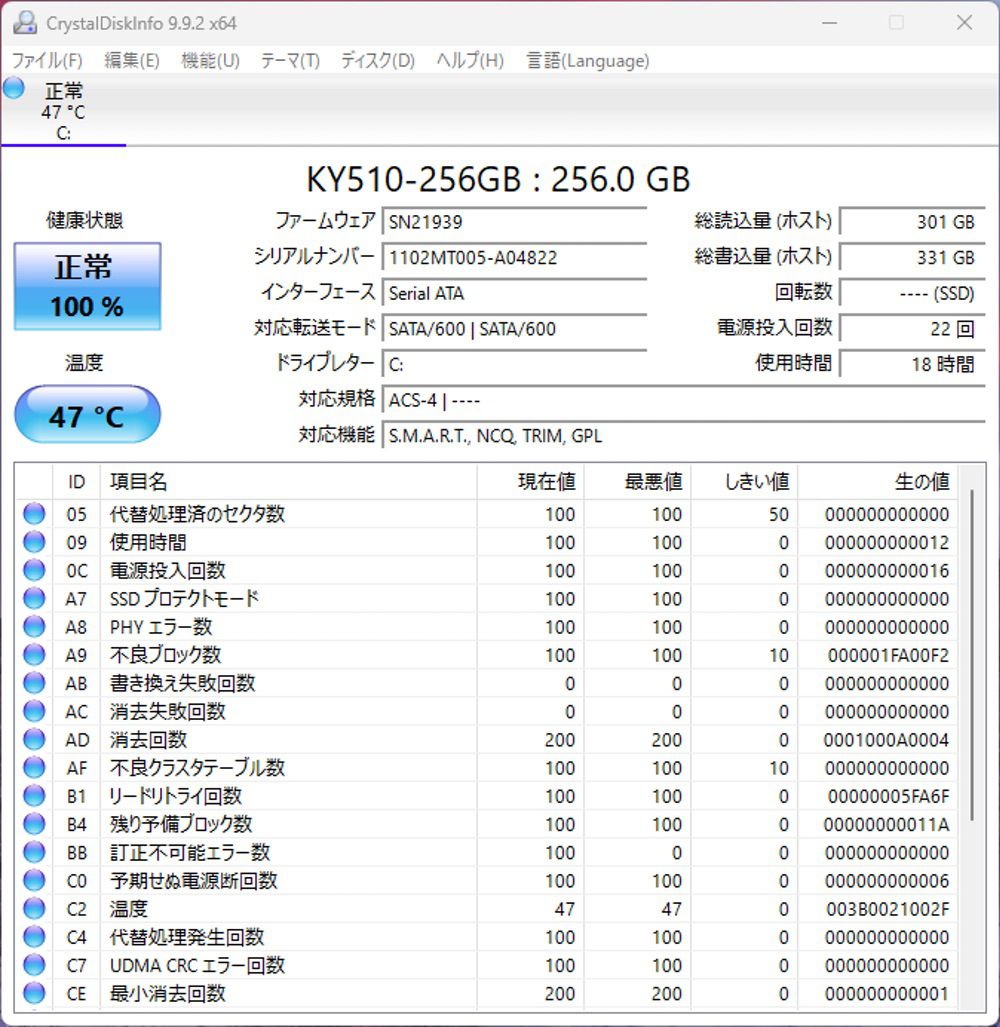The image size is (1000, 1027).
Task: Click raw value 000001FA00F2
Action: (888, 656)
